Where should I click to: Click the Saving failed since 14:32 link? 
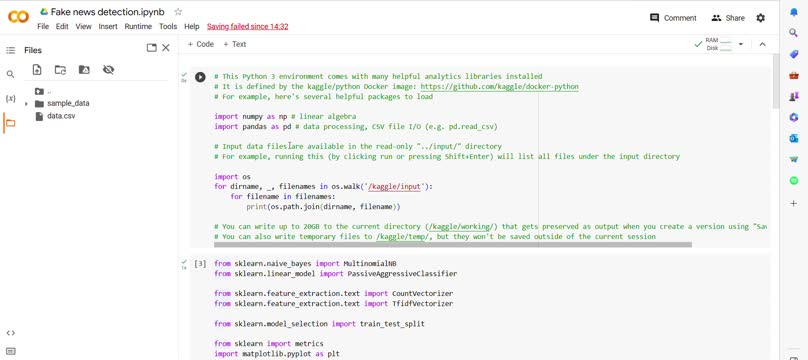coord(247,26)
